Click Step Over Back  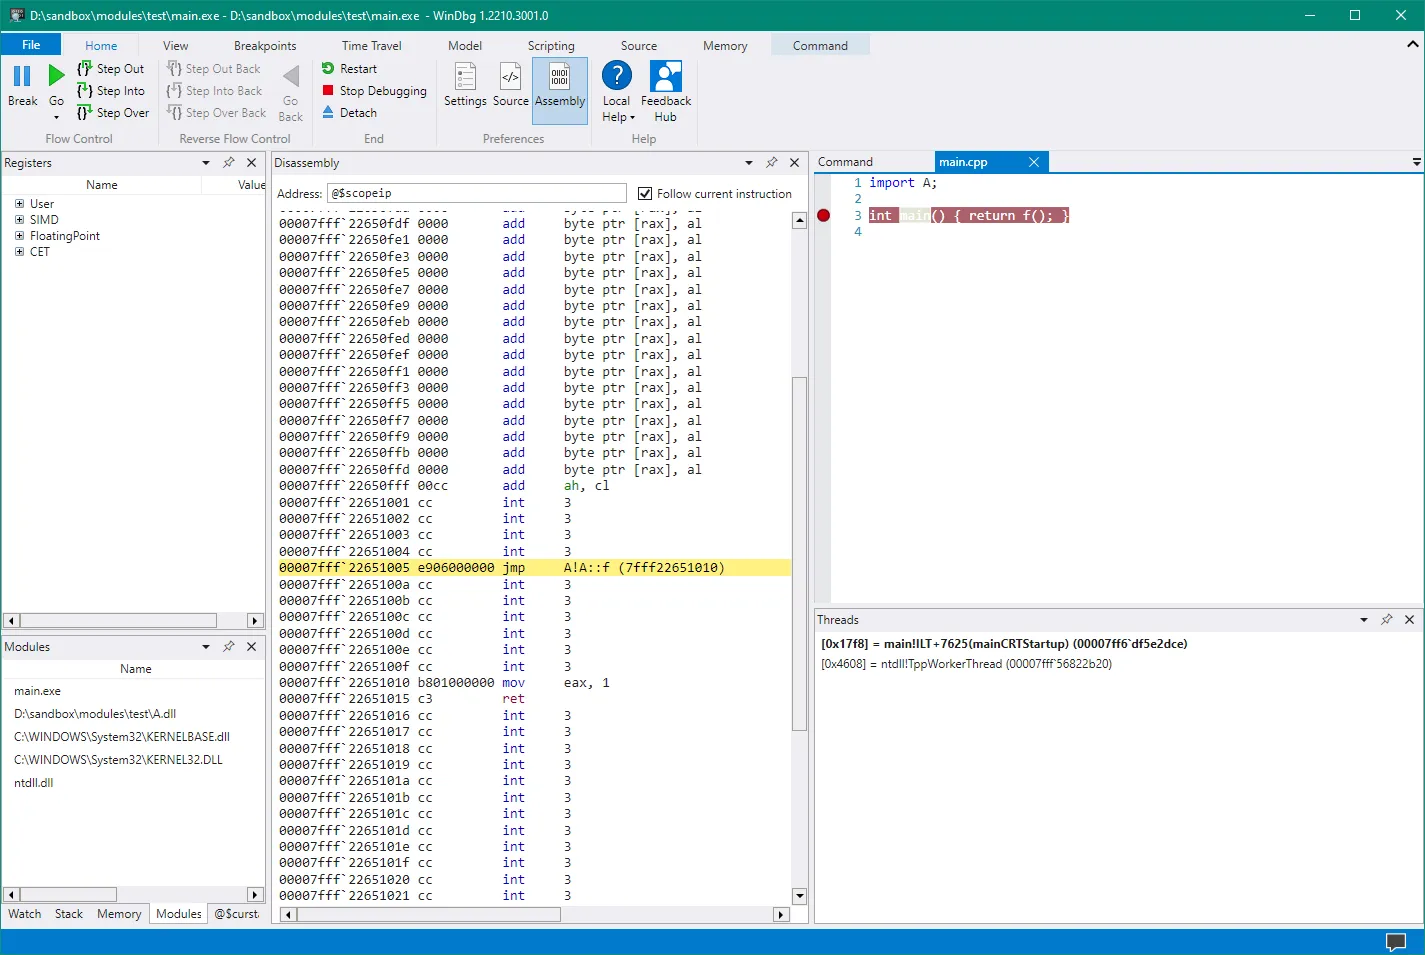pyautogui.click(x=217, y=113)
